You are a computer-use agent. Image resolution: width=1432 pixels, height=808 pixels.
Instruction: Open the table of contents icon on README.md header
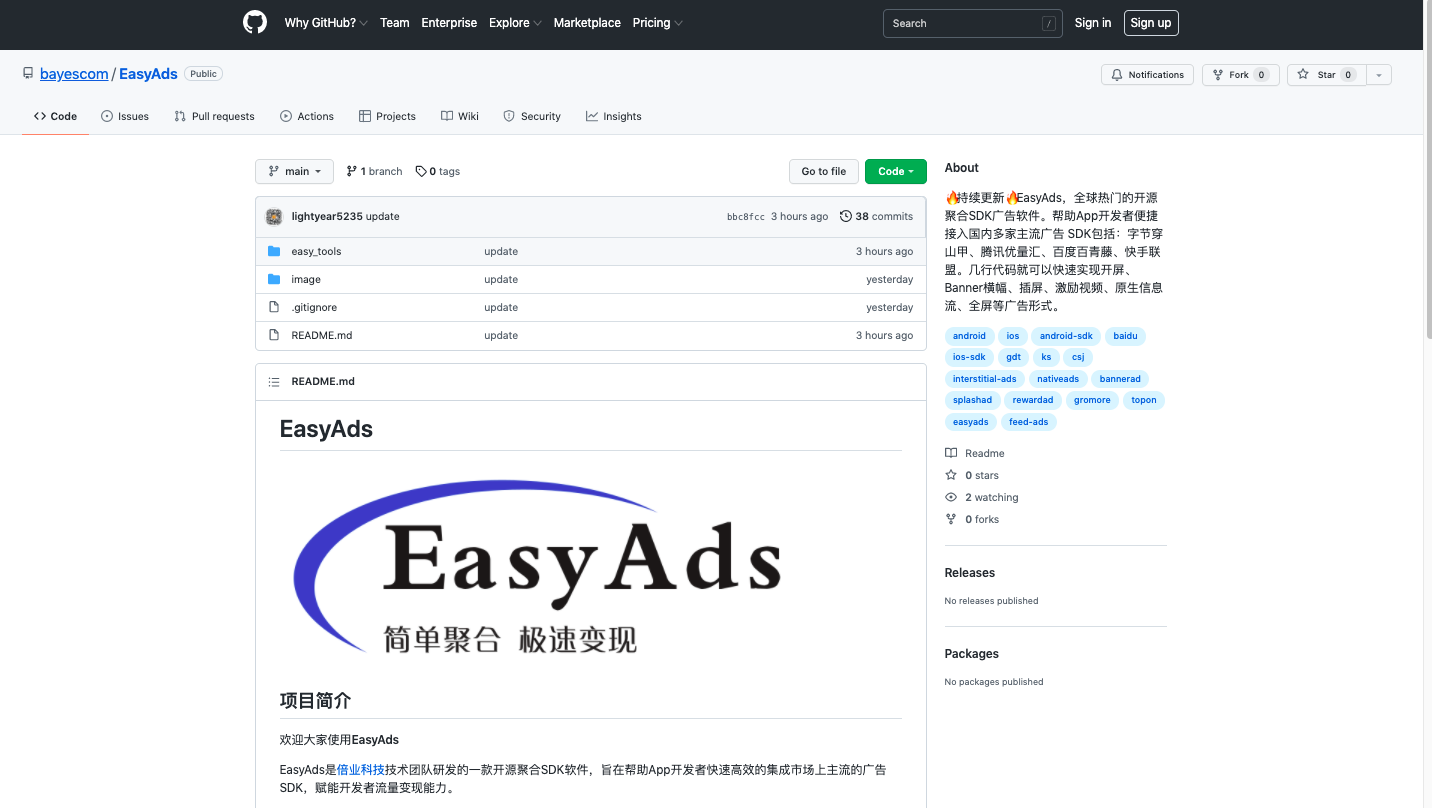[x=274, y=381]
